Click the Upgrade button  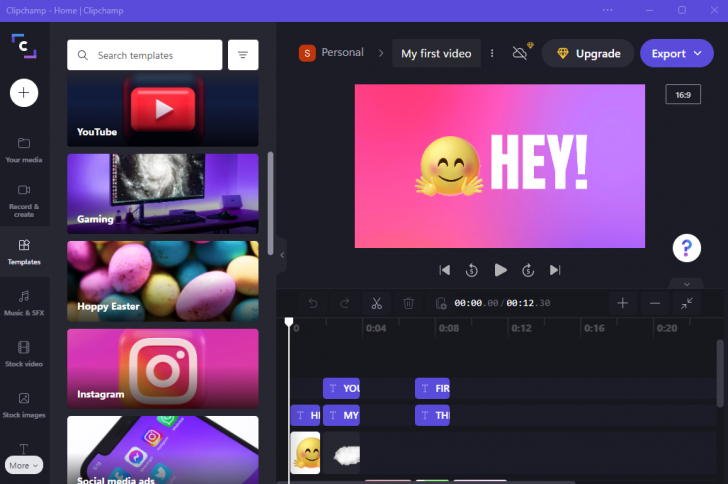tap(588, 53)
